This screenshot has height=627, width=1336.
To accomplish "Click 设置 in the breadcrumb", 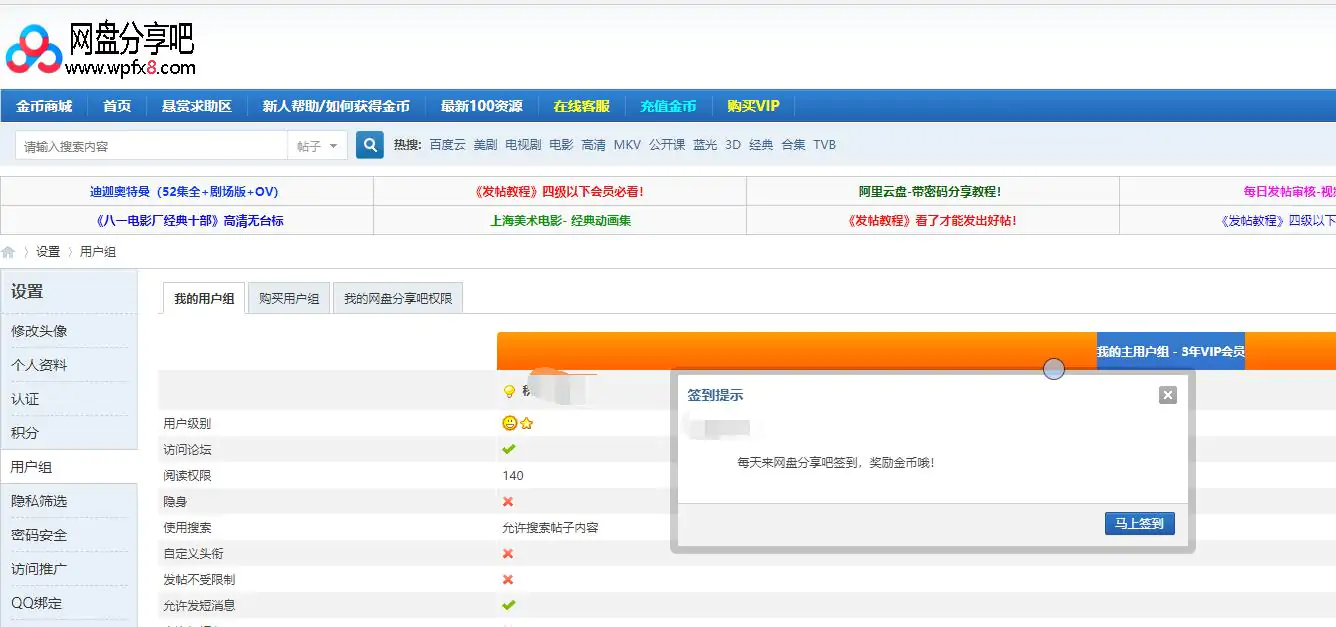I will tap(48, 252).
